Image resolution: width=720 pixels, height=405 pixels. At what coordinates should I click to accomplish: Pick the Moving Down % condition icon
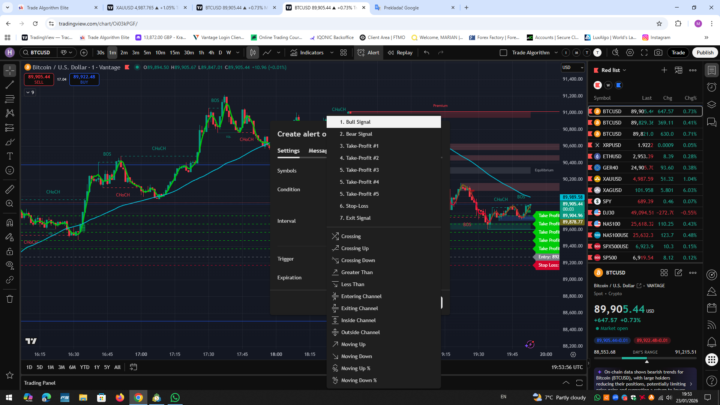(334, 380)
